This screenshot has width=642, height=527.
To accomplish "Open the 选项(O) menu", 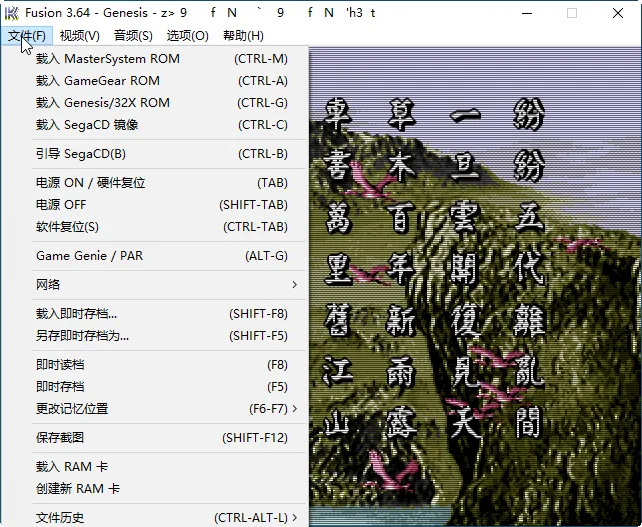I will tap(187, 36).
